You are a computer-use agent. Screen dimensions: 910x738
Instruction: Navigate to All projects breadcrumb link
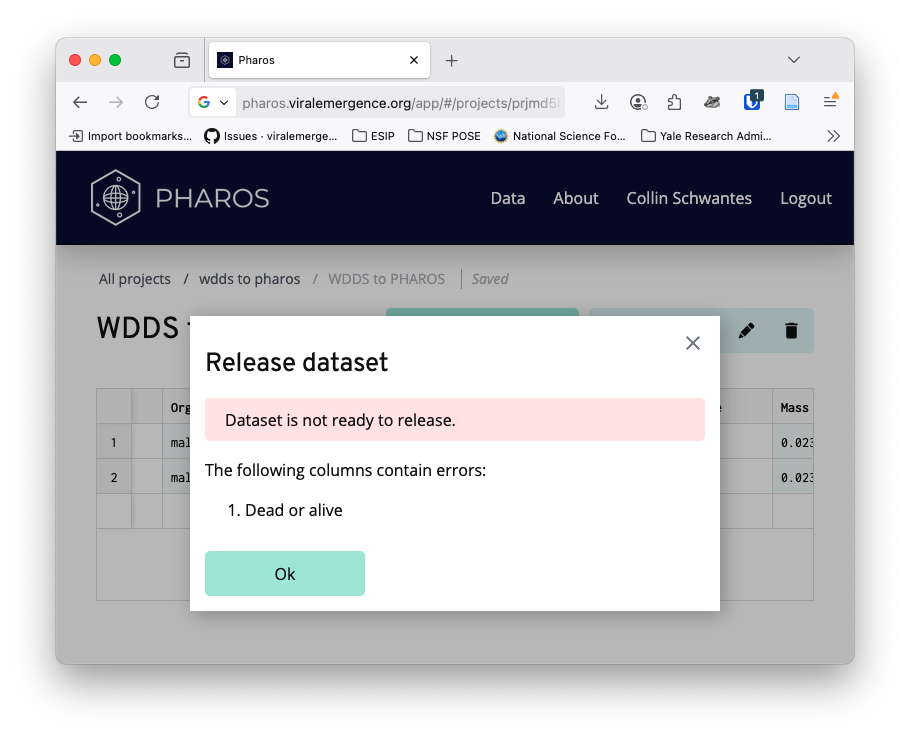click(134, 279)
